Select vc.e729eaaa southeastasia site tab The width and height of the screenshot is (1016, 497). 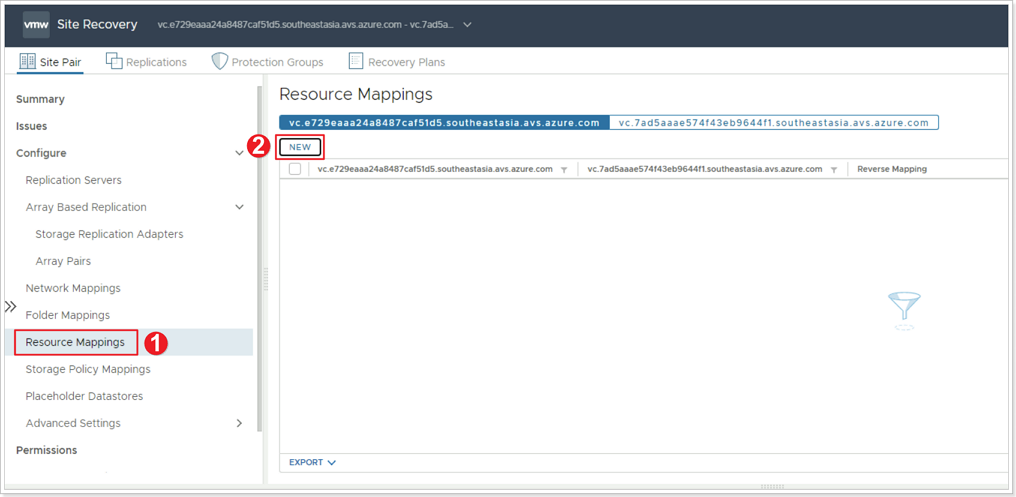(444, 122)
